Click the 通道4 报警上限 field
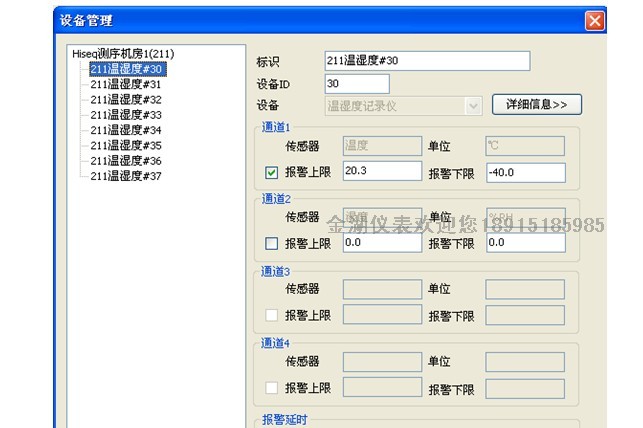This screenshot has width=643, height=428. [x=382, y=387]
